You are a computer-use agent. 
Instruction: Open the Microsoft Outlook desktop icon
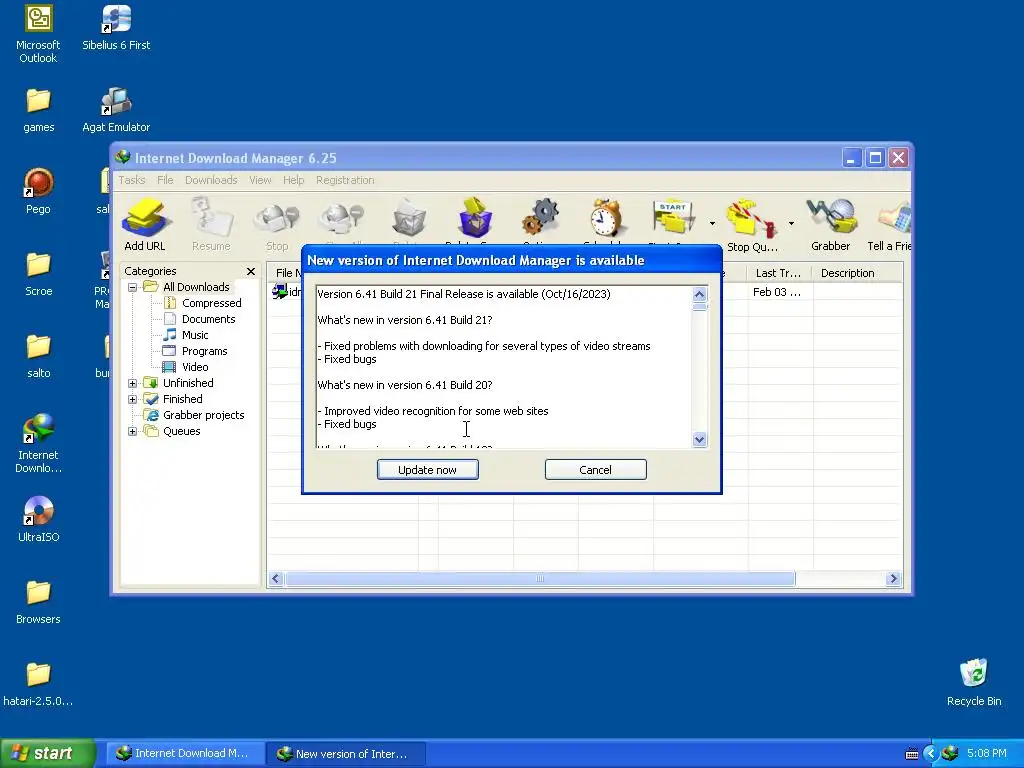38,34
